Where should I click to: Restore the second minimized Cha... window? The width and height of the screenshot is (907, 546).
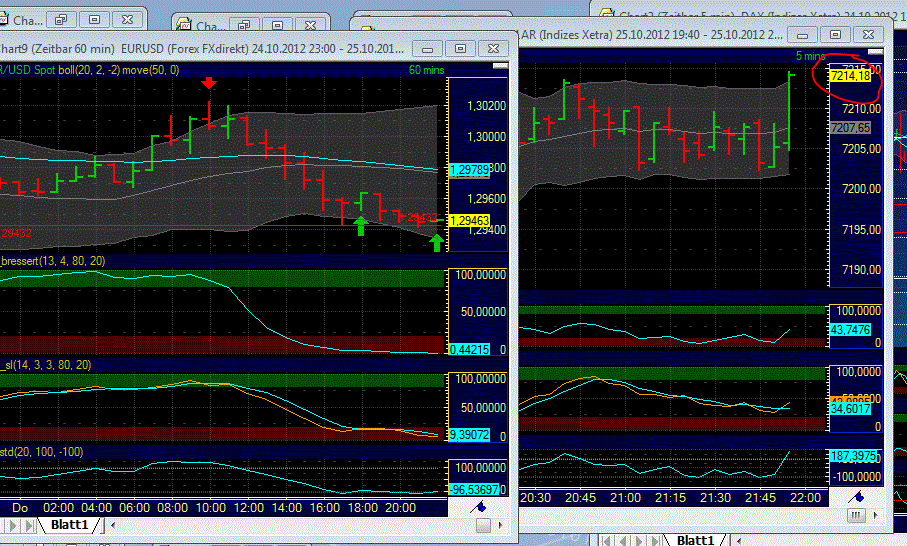click(244, 25)
